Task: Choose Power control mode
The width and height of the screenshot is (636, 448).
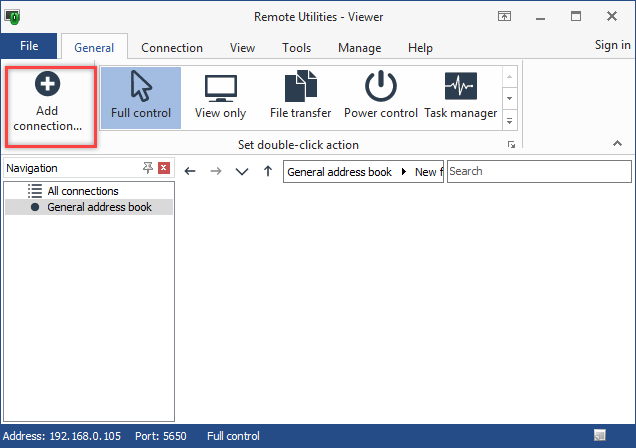Action: pos(380,98)
